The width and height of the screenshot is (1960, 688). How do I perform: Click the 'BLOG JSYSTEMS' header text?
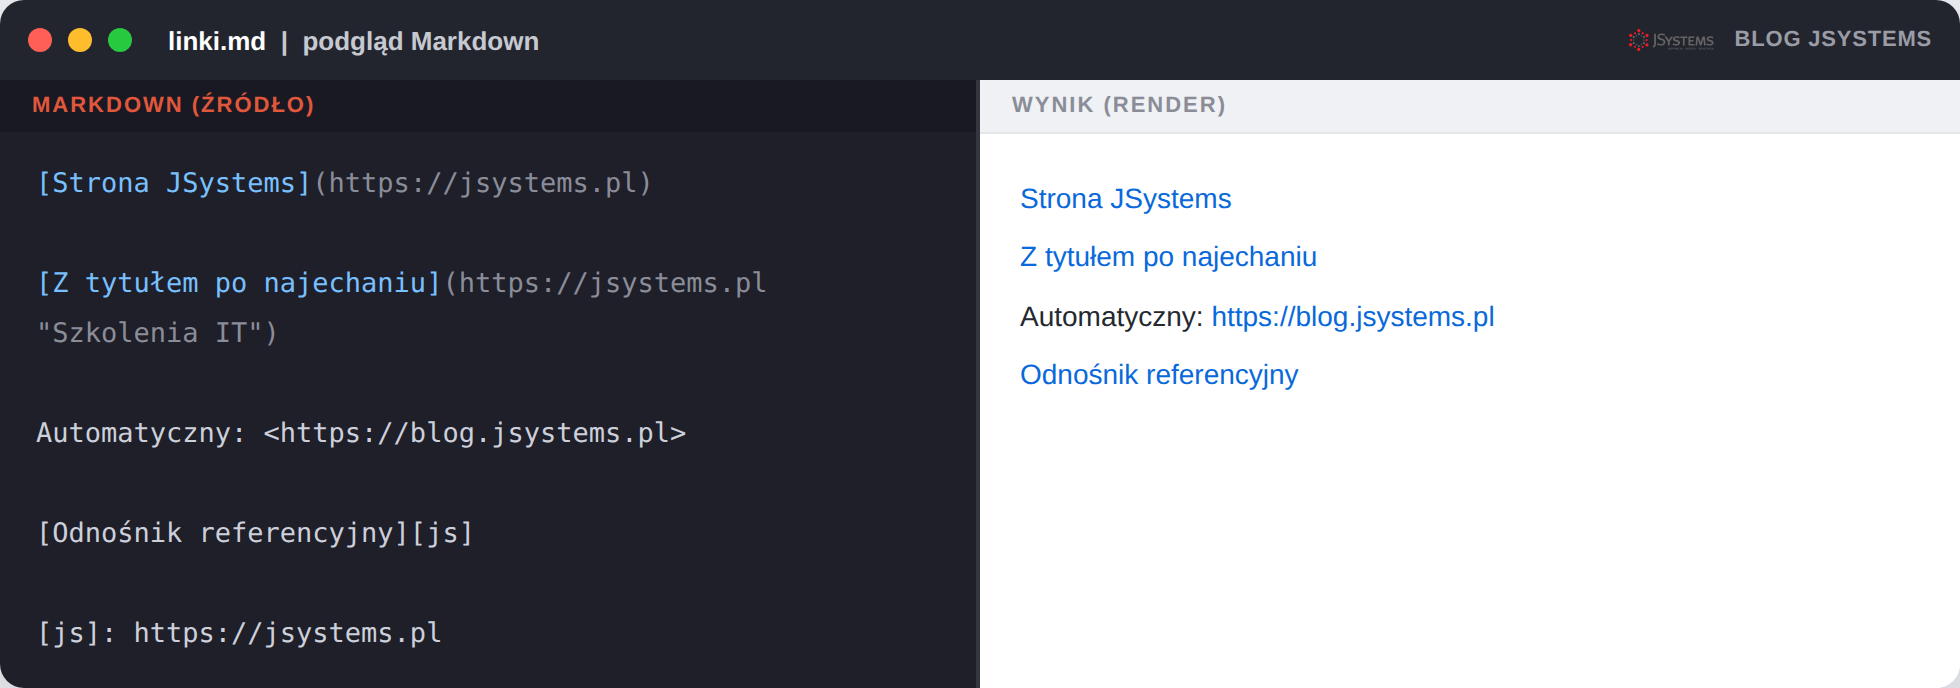(x=1832, y=39)
